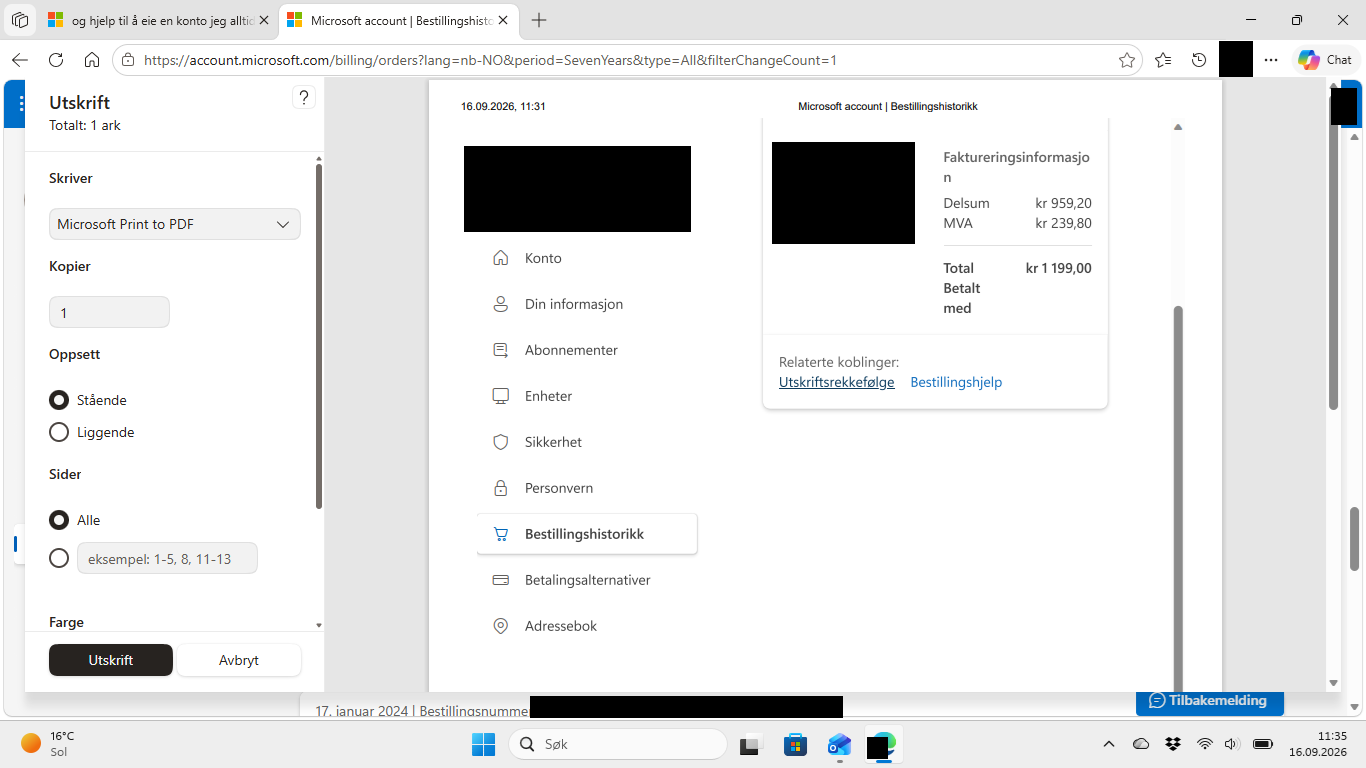Show hidden system tray icons chevron
Screen dimensions: 1366x768
click(1108, 744)
